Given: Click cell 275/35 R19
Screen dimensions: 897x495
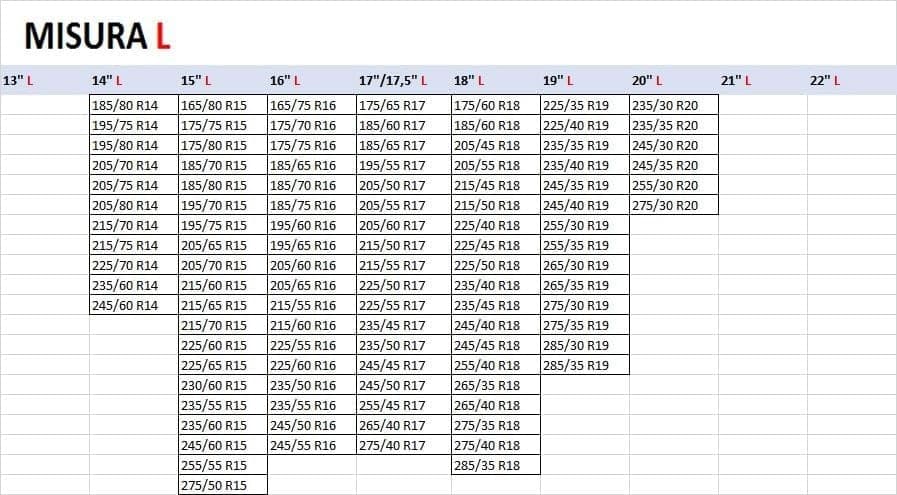Looking at the screenshot, I should pyautogui.click(x=585, y=325).
